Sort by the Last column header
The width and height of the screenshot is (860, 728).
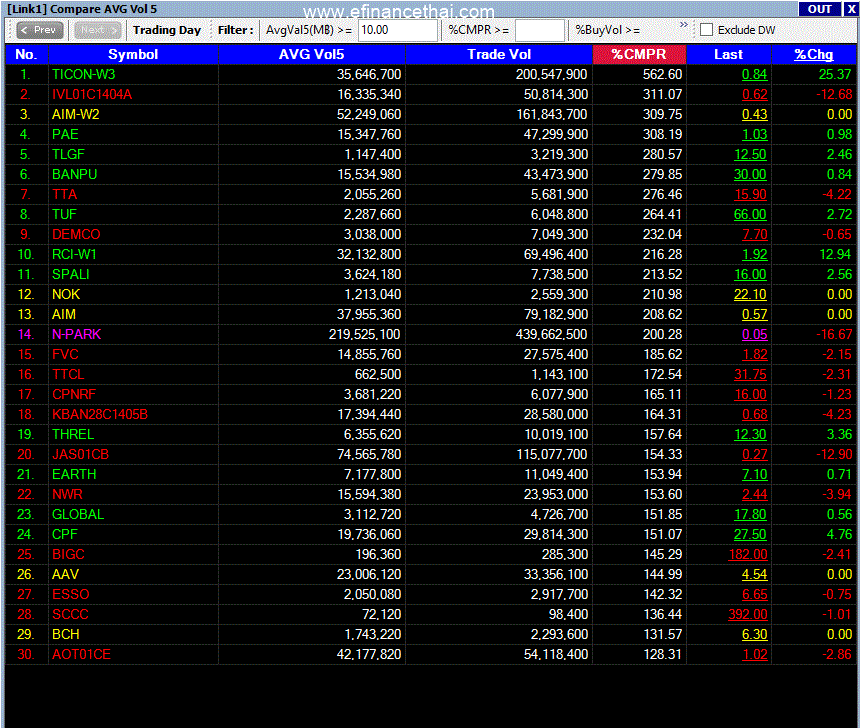coord(728,54)
